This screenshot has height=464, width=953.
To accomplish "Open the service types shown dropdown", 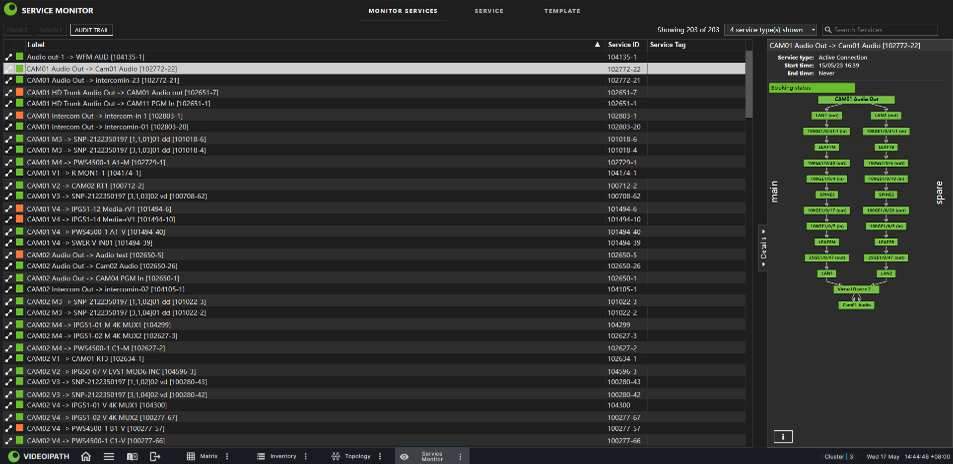I will pos(771,30).
